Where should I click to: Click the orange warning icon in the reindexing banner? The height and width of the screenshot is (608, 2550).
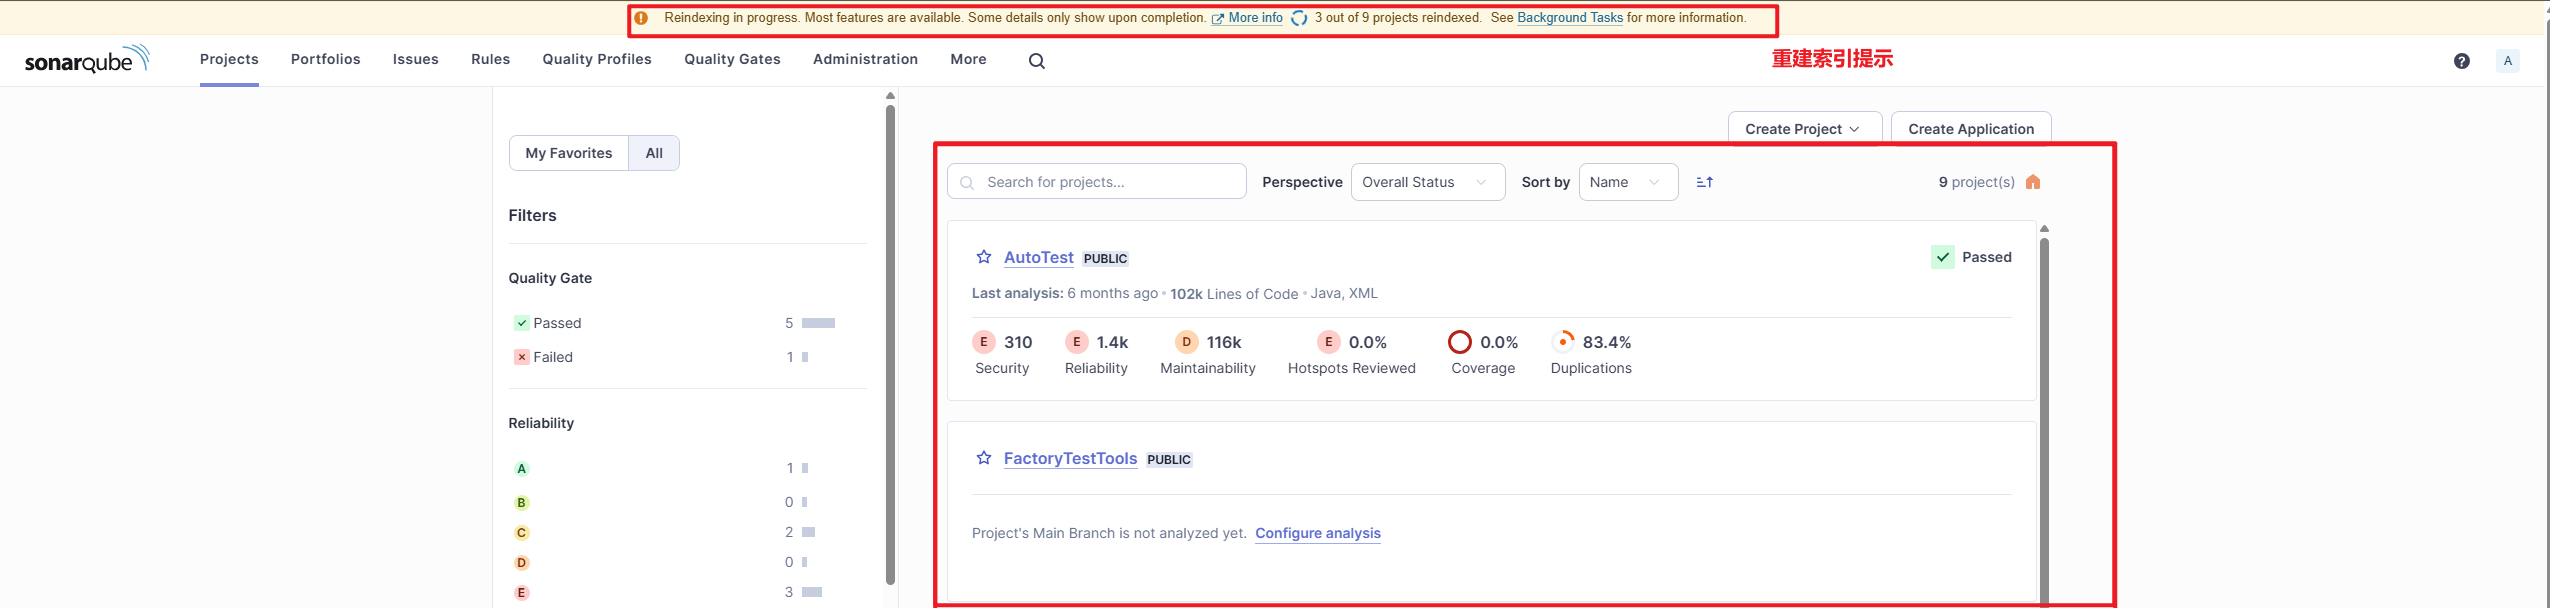641,18
